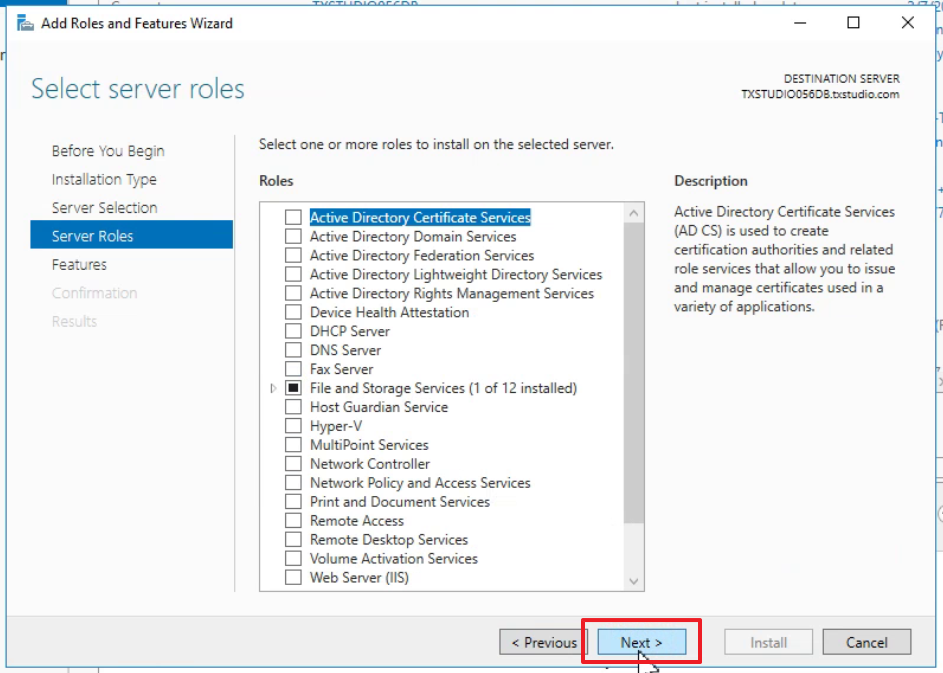Maximize the wizard window
943x673 pixels.
[x=853, y=23]
